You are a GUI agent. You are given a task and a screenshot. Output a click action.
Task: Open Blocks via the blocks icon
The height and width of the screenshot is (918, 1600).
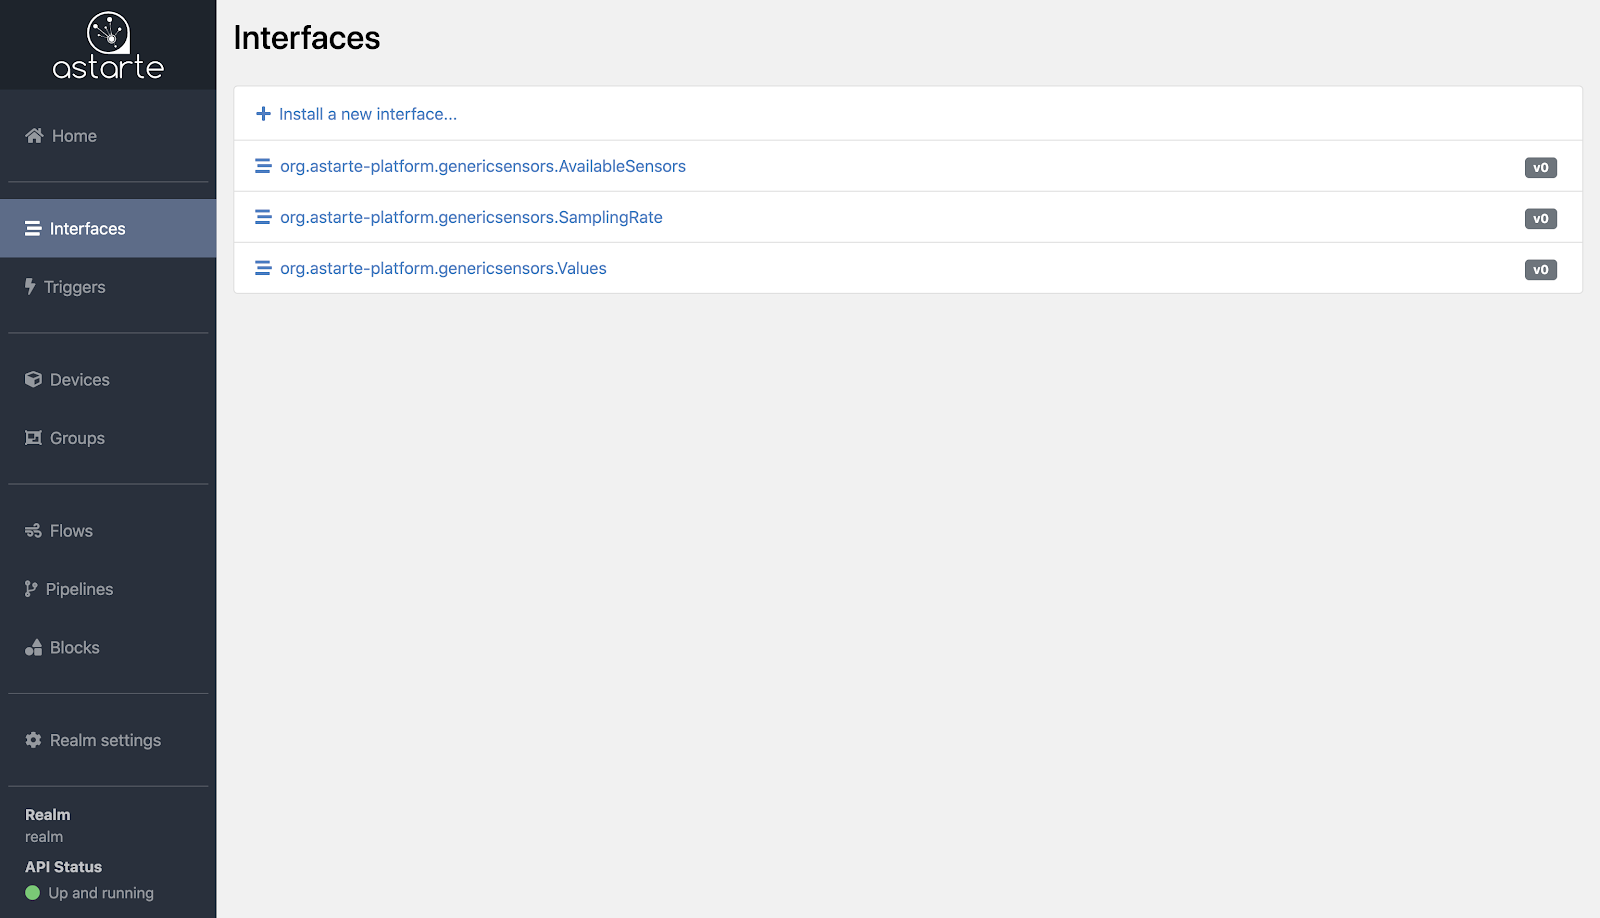point(31,647)
